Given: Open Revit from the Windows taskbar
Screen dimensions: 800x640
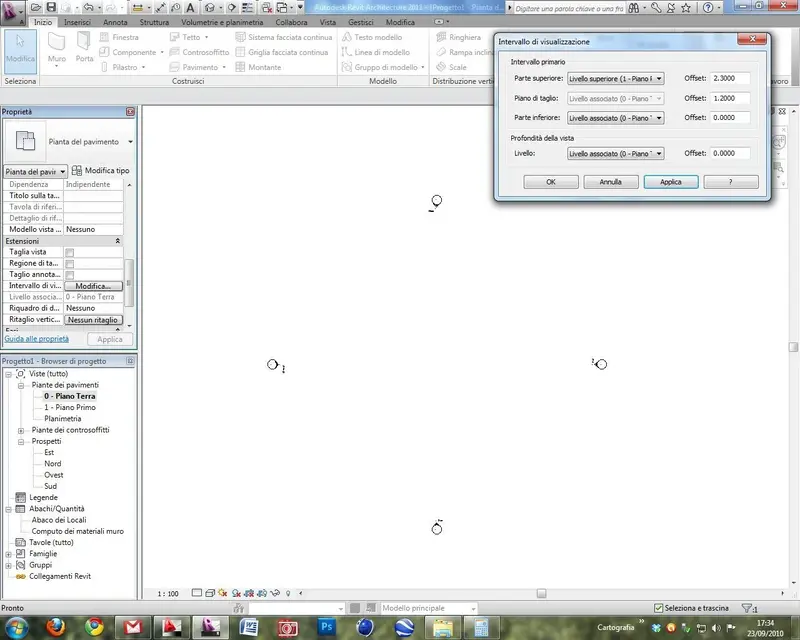Looking at the screenshot, I should coord(211,627).
